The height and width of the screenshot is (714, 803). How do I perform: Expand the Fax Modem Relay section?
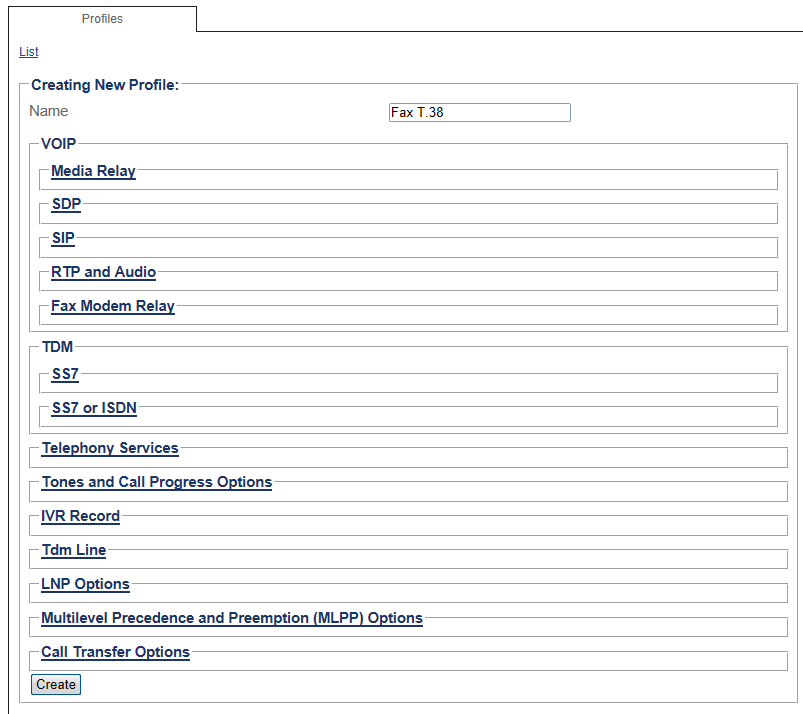(113, 306)
